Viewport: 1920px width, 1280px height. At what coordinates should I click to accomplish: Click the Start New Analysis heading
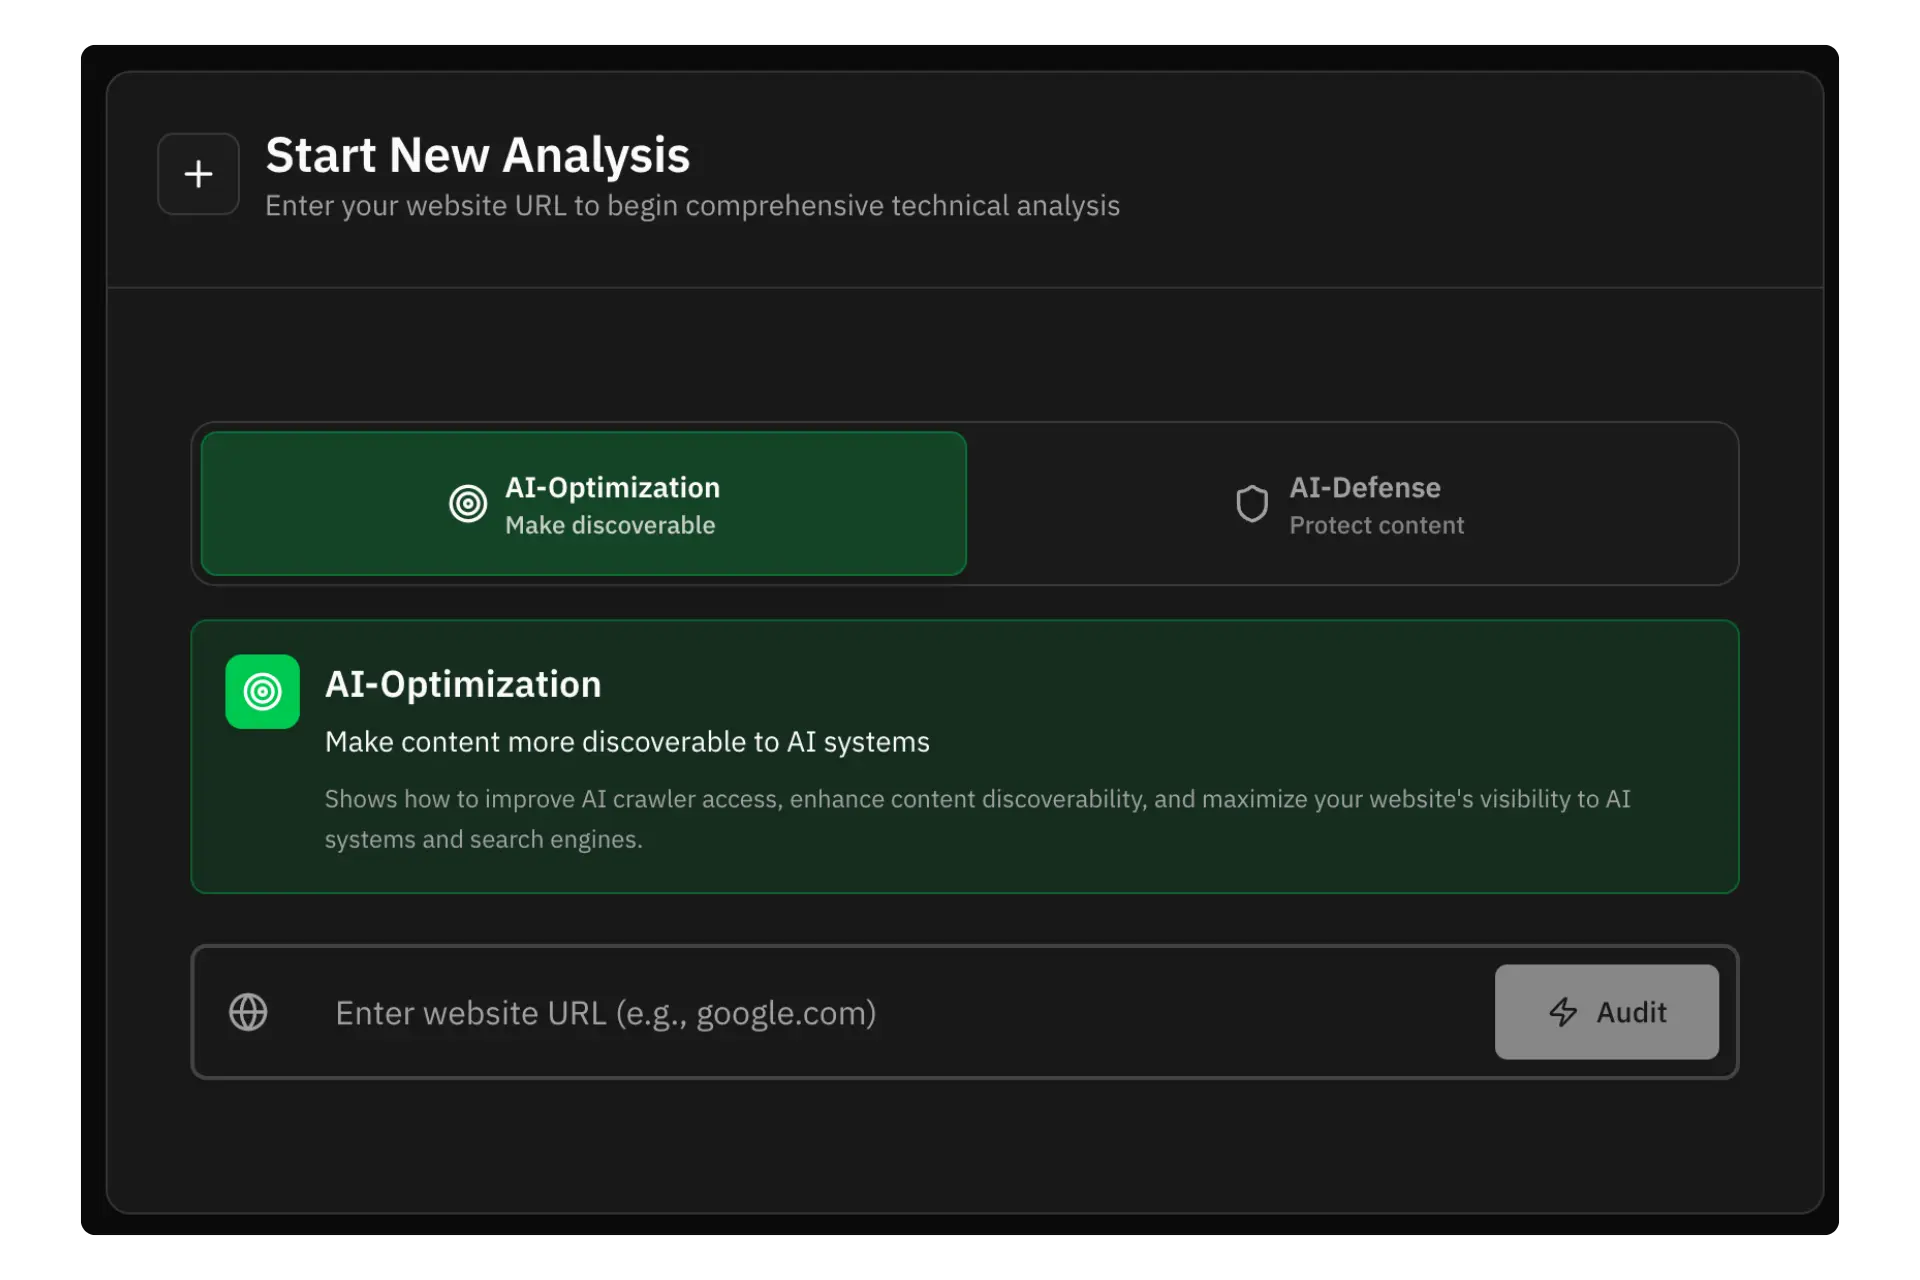pos(477,155)
